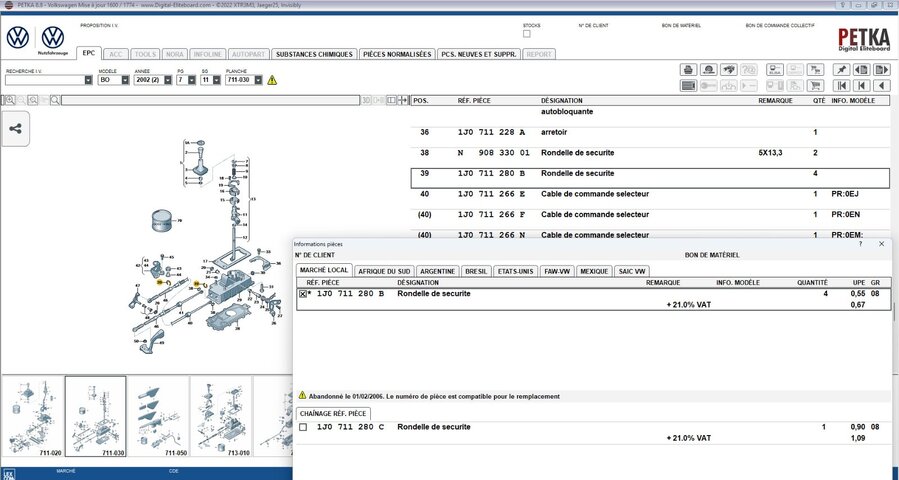The height and width of the screenshot is (480, 899).
Task: Select position 39 row 1J0 711 280 B
Action: coord(650,178)
